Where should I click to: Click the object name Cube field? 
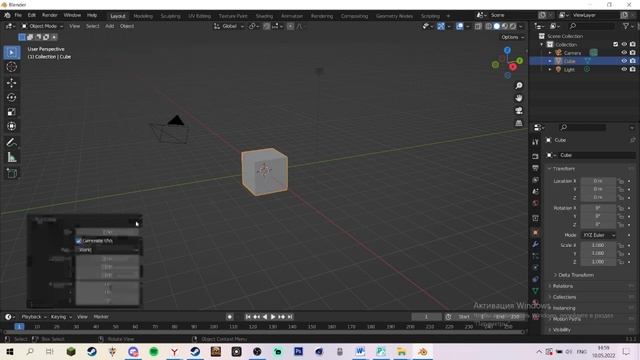[596, 155]
